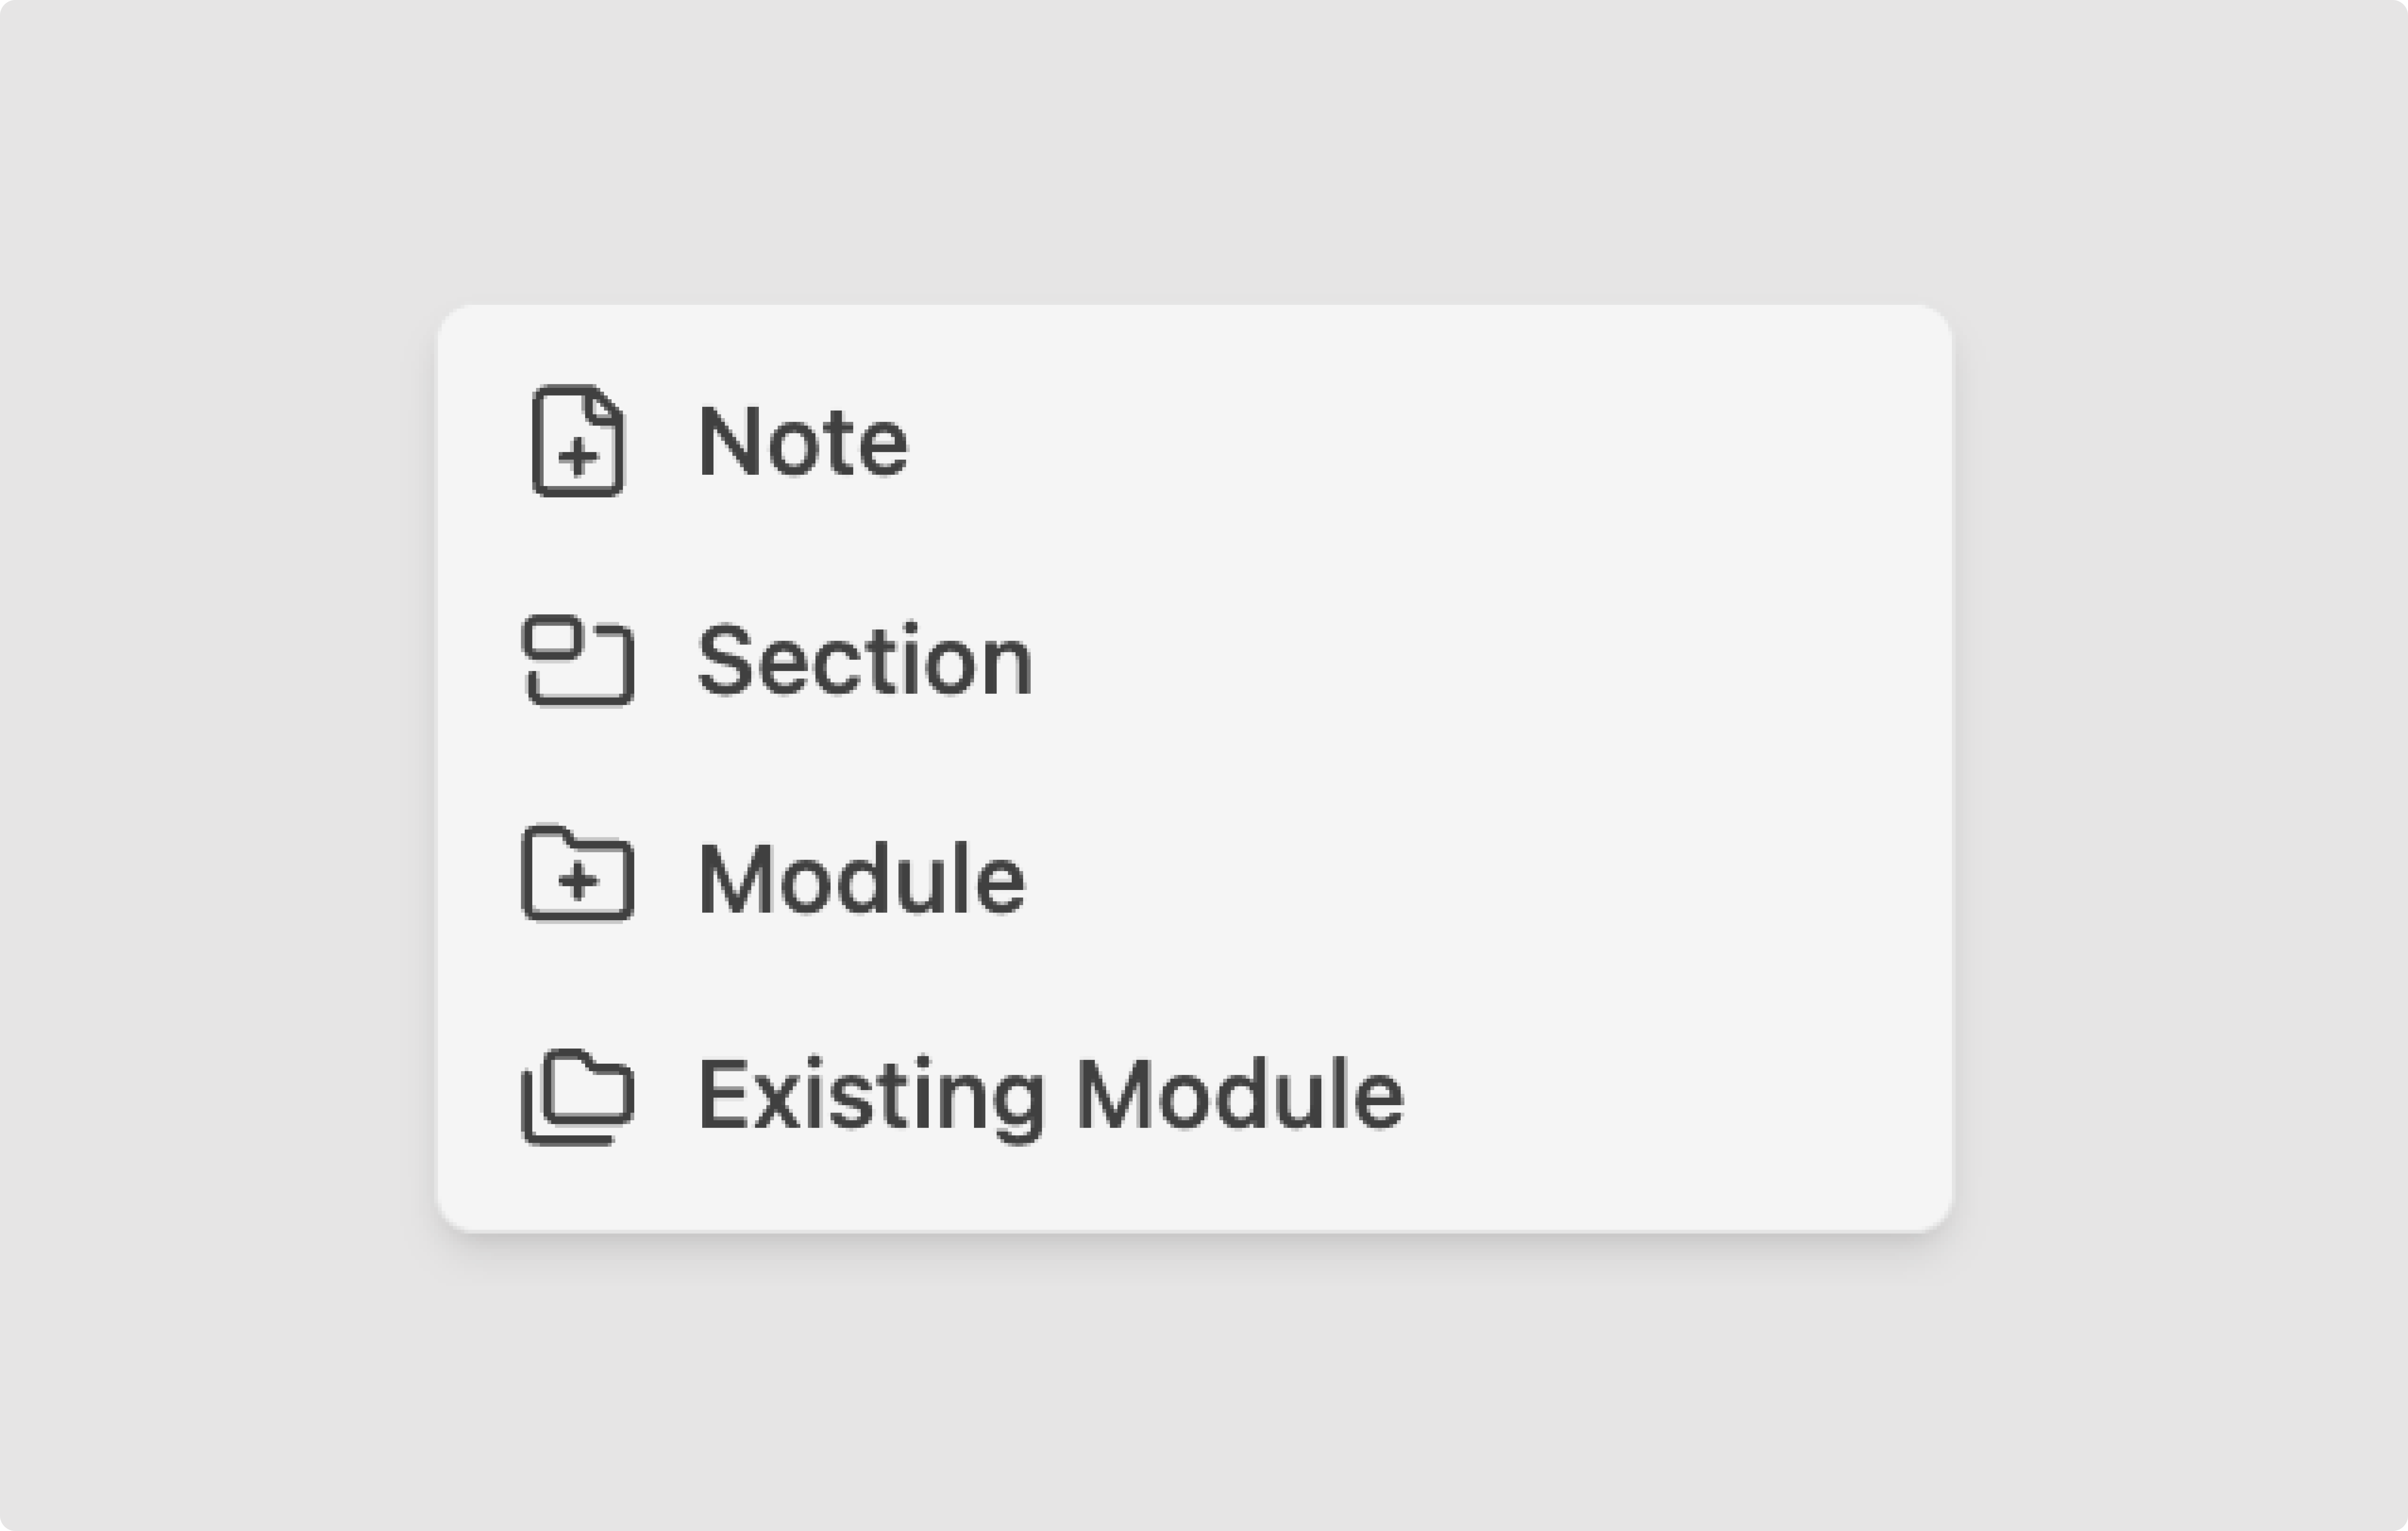The height and width of the screenshot is (1531, 2408).
Task: Create a new Module via its label
Action: pyautogui.click(x=861, y=878)
